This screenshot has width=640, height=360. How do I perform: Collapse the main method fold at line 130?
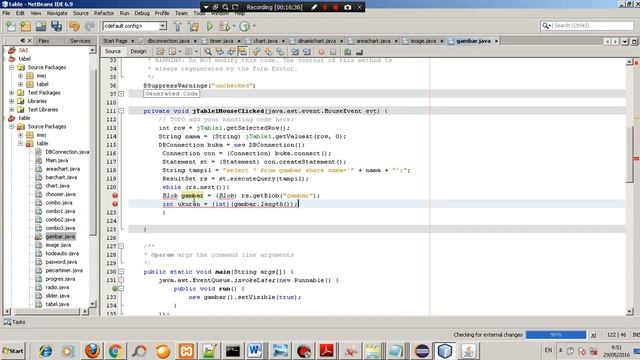pos(121,272)
